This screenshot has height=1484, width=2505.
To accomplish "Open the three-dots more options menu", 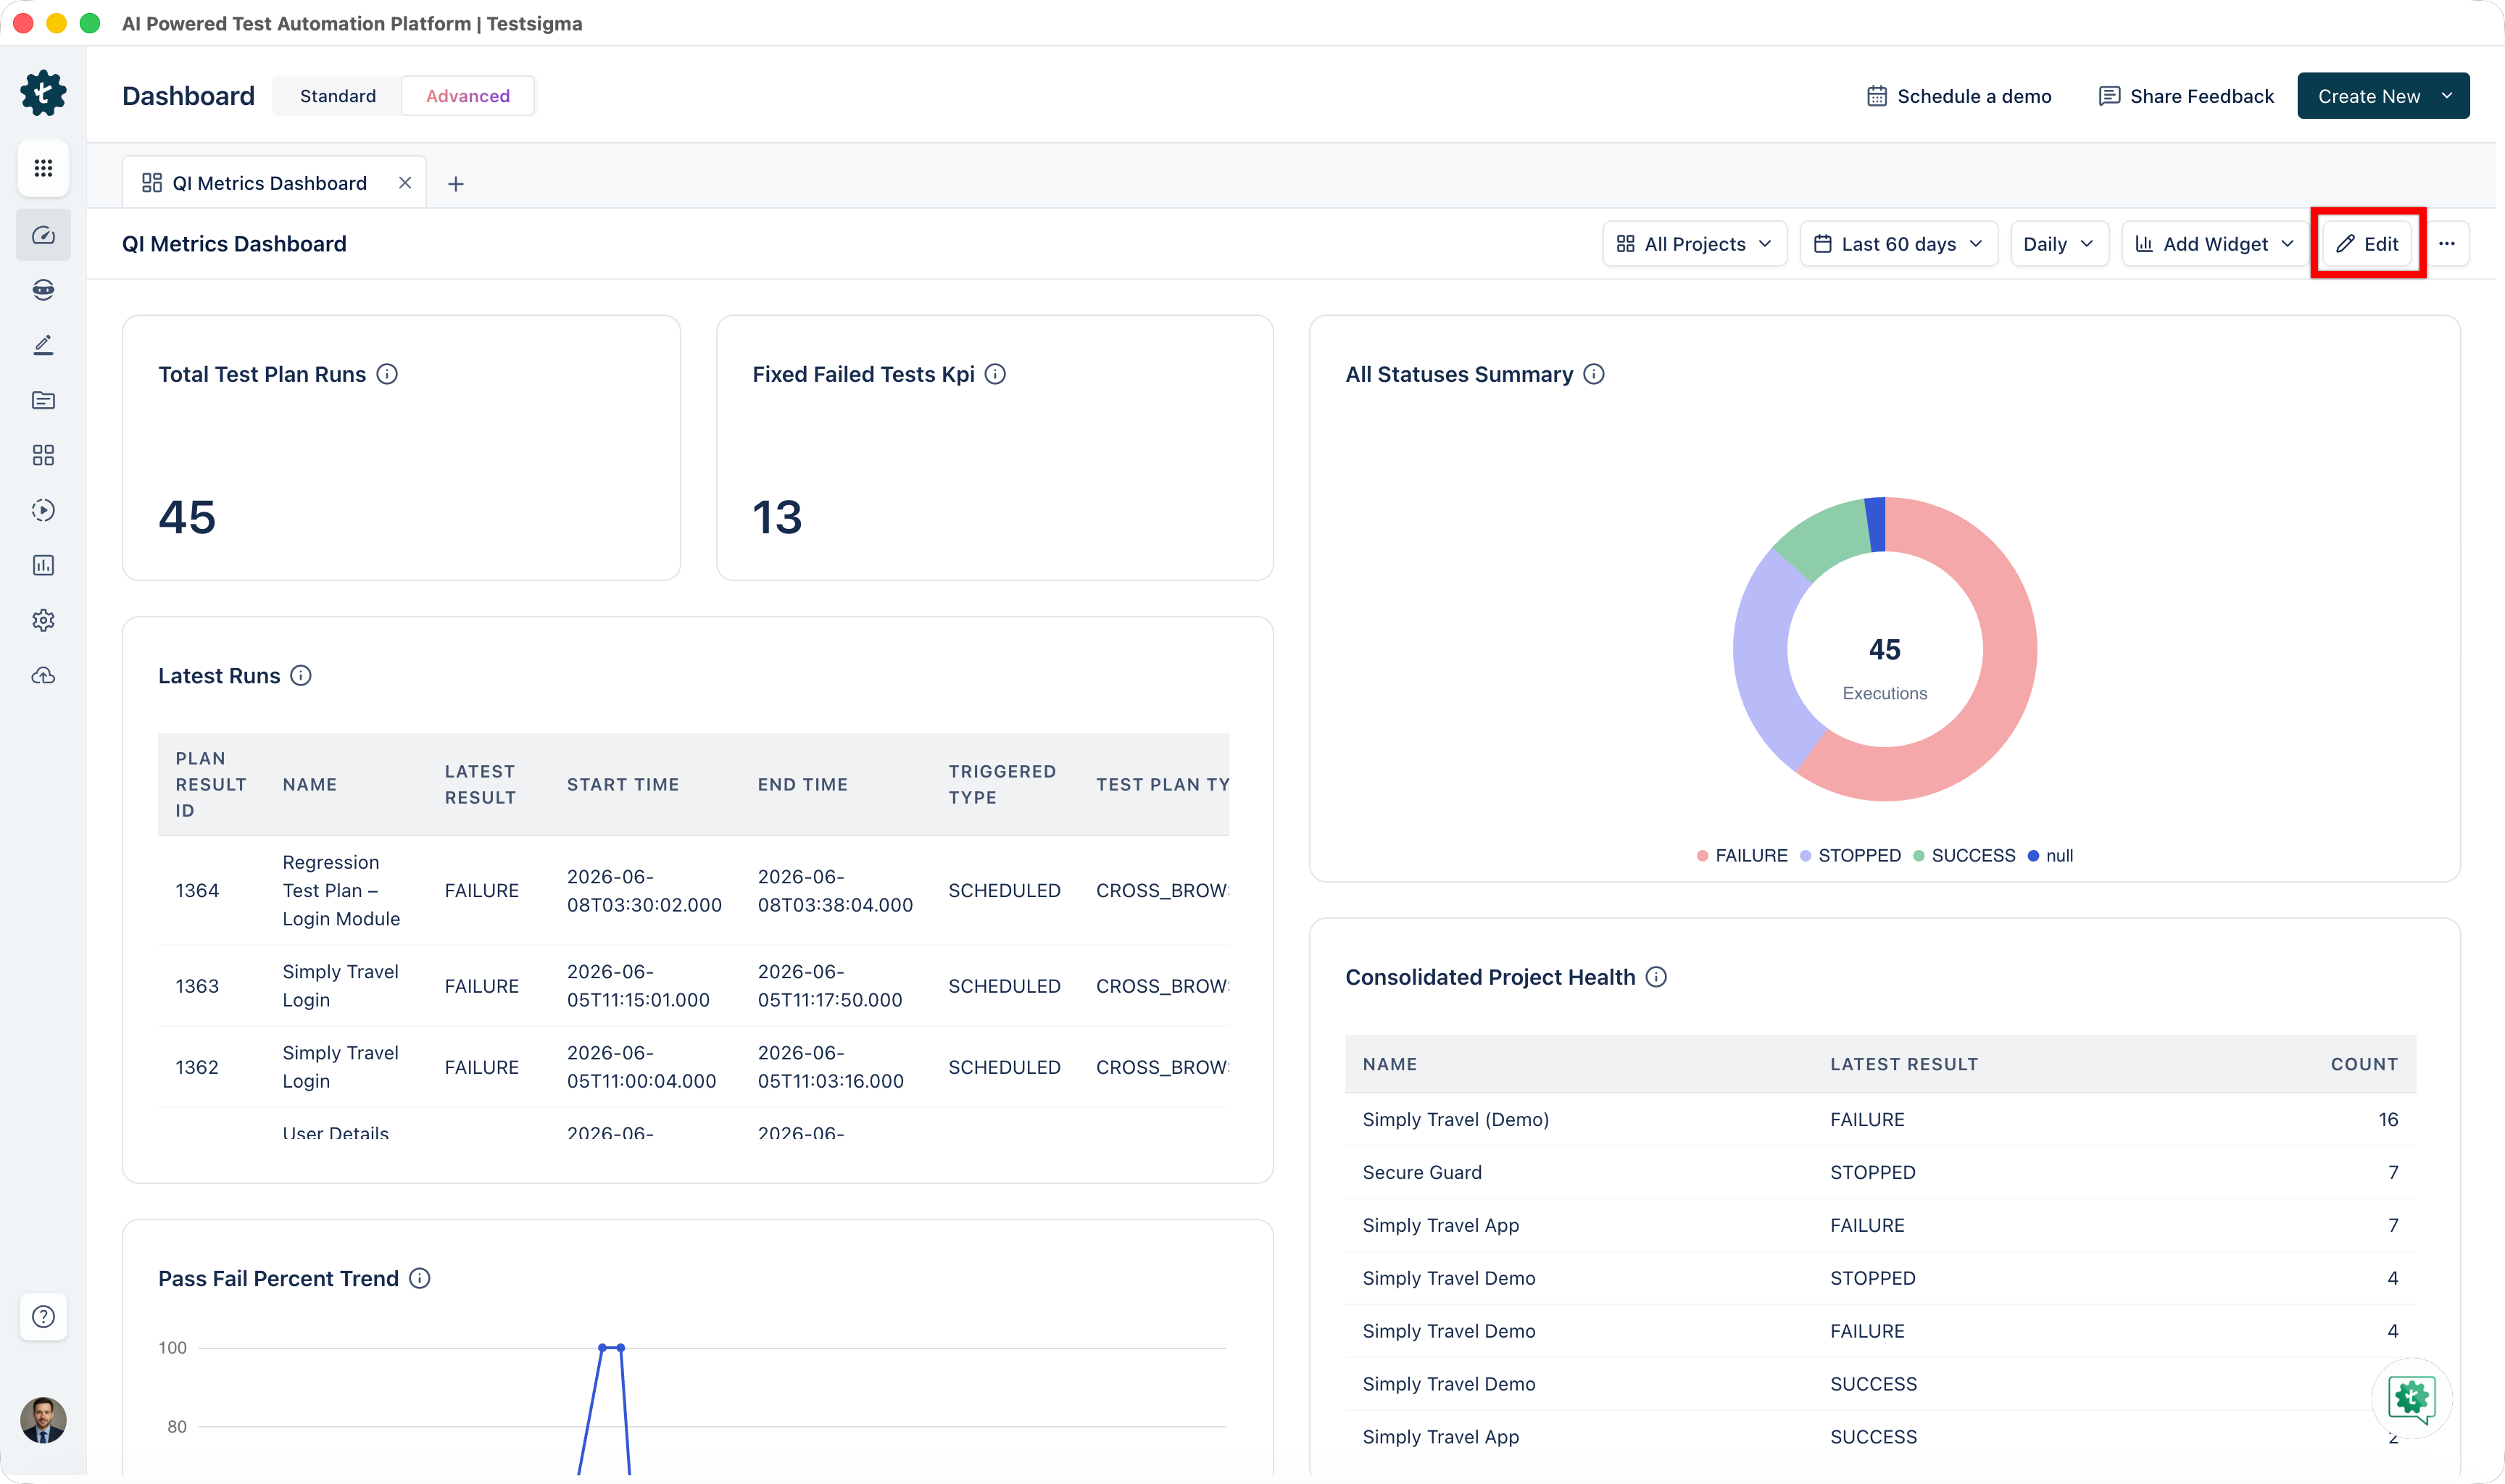I will [2446, 244].
